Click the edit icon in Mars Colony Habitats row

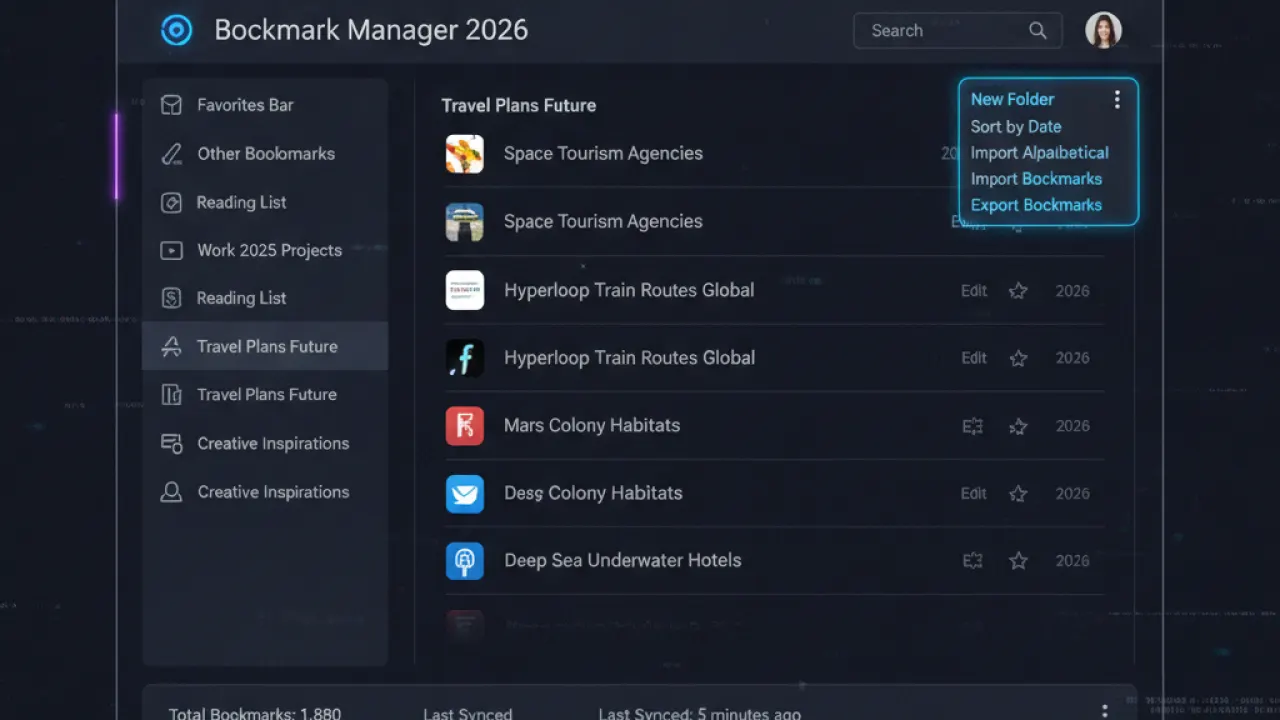[x=973, y=426]
